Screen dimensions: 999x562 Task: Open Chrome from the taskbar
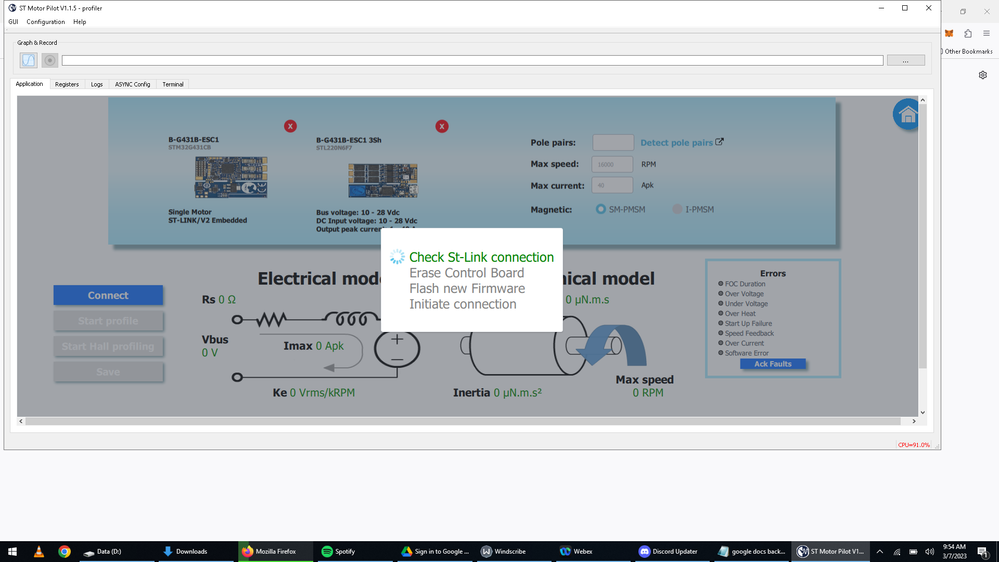pos(64,552)
